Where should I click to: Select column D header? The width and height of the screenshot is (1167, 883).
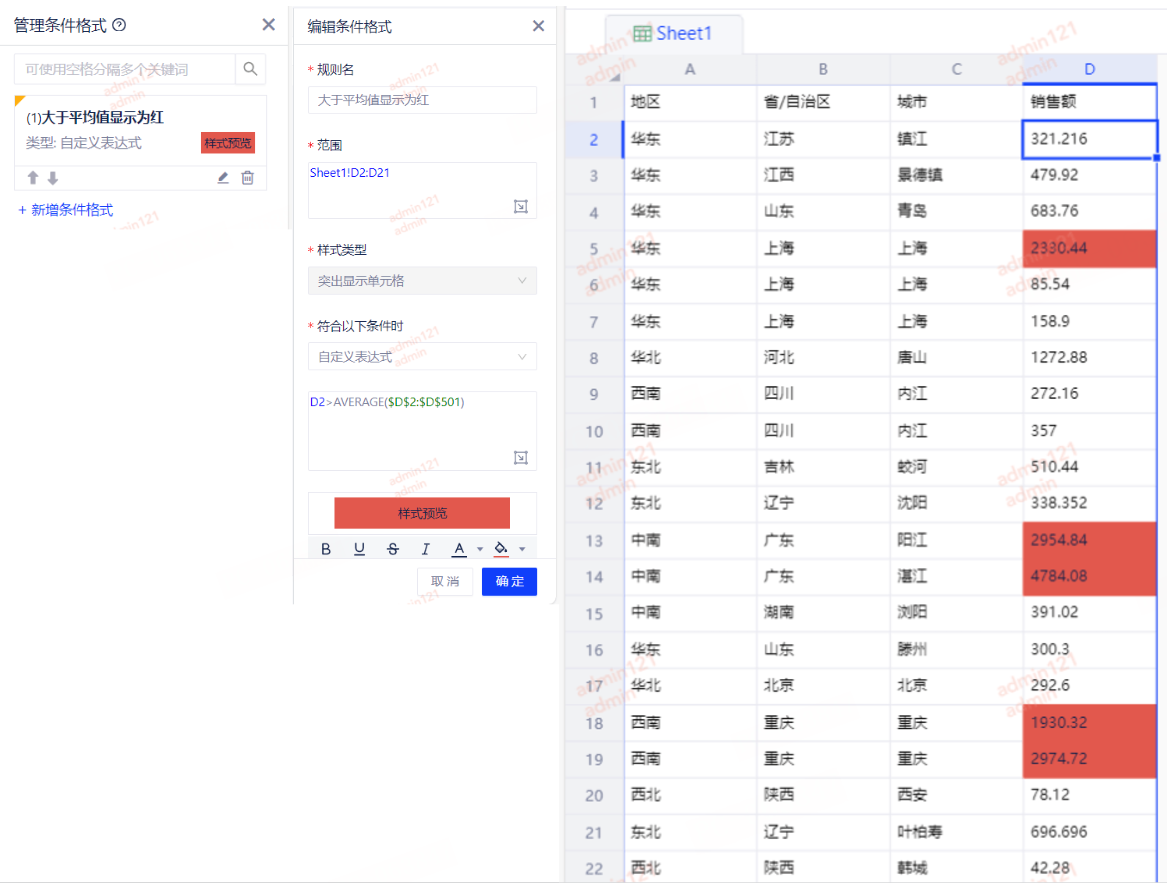click(1090, 69)
